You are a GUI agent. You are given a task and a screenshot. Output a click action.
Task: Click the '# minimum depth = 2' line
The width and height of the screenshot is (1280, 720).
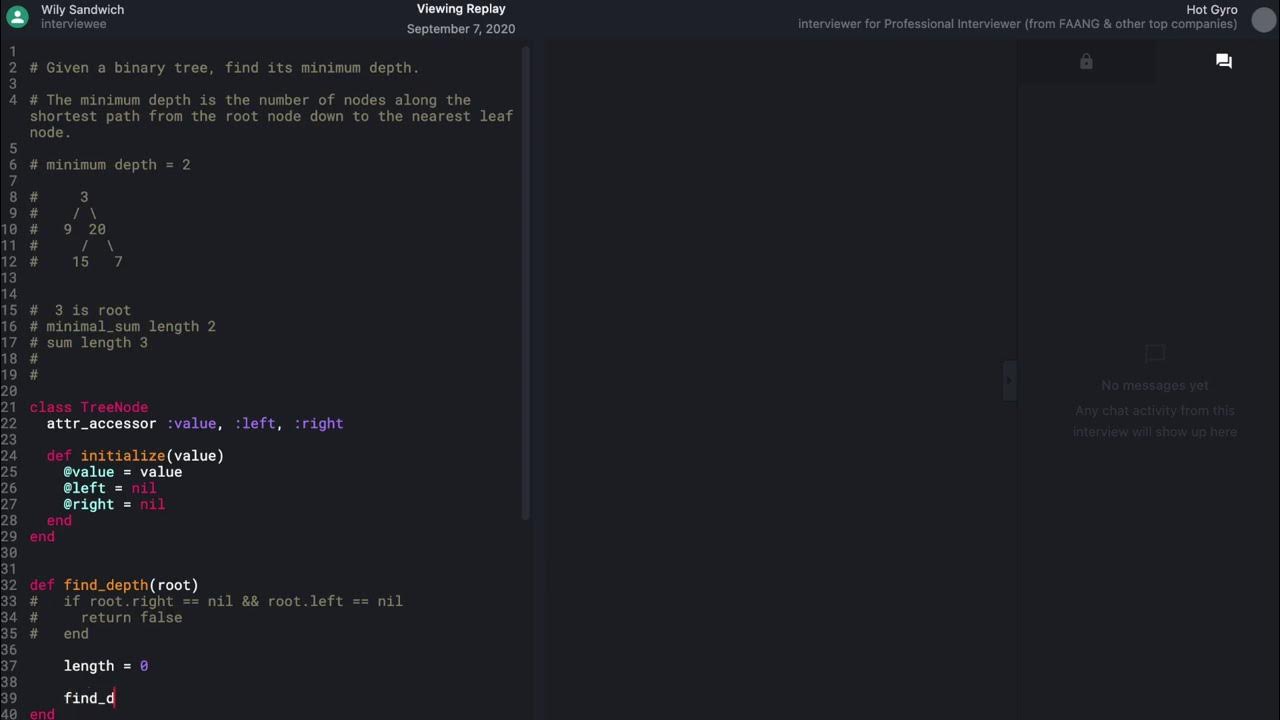(110, 164)
